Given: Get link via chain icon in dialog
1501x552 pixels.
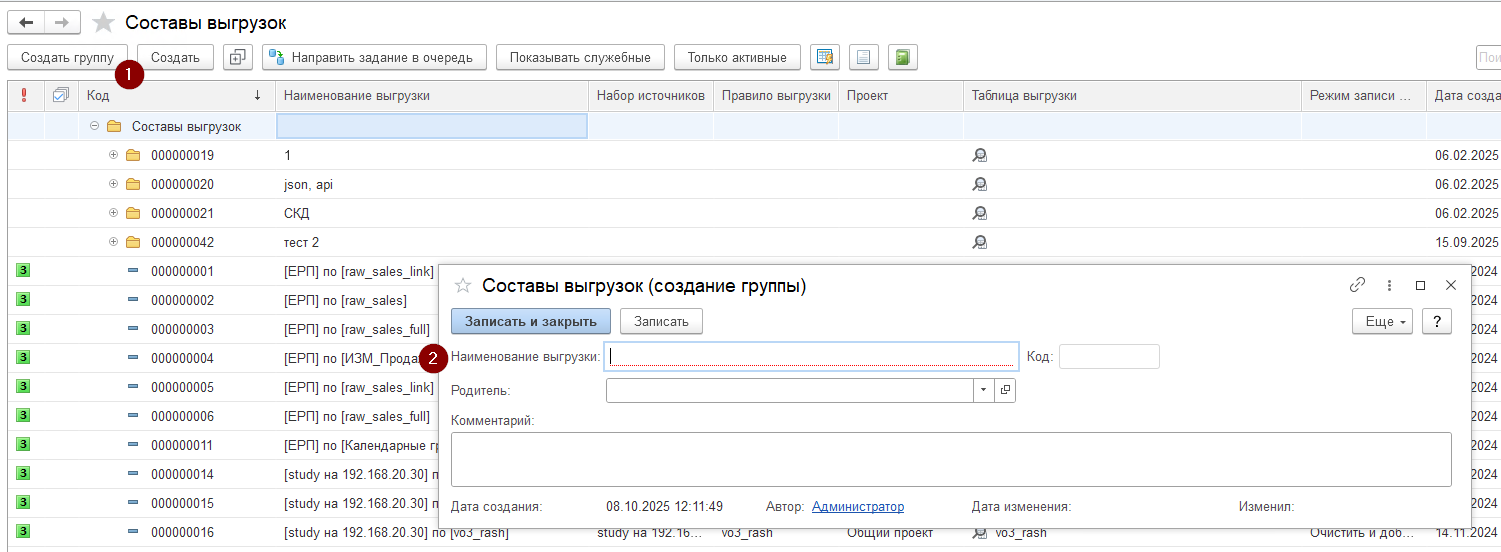Looking at the screenshot, I should [1357, 285].
